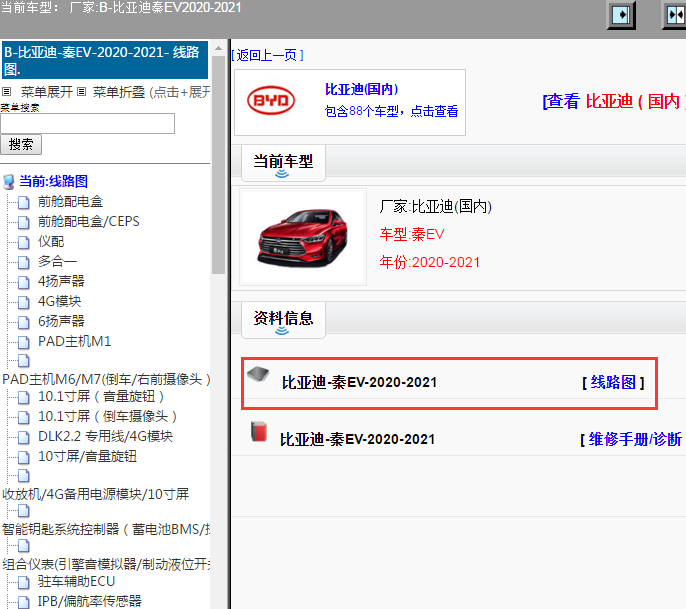This screenshot has height=609, width=686.
Task: Open 10.1寸屏（倒车摄像头）tree entry
Action: 108,416
